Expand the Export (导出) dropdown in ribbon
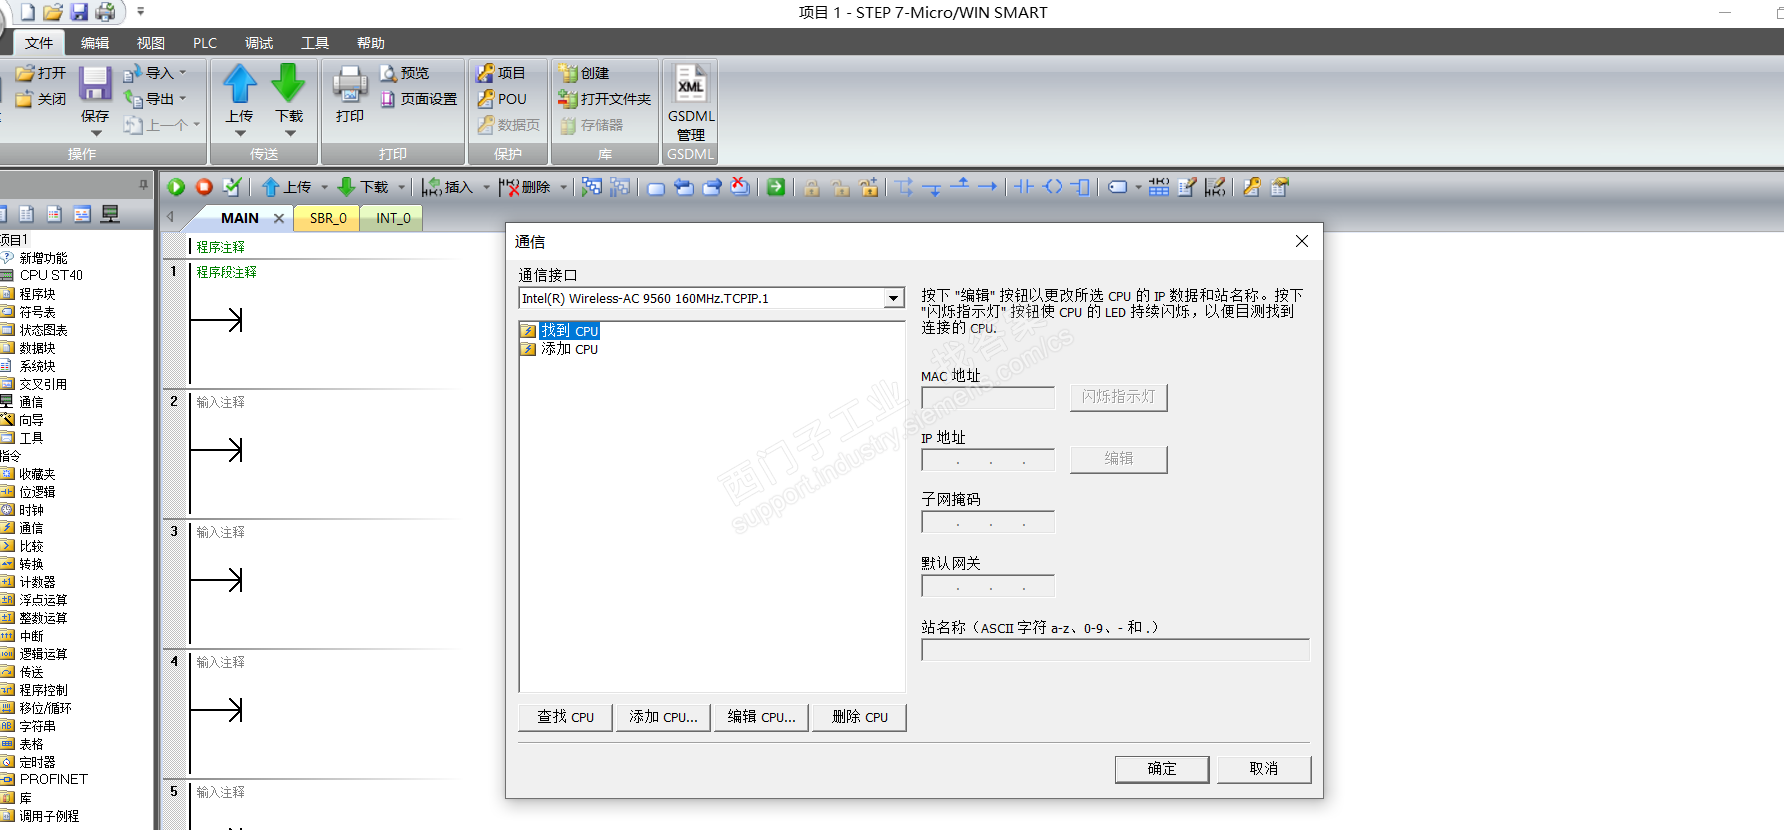Screen dimensions: 1784x830 183,98
